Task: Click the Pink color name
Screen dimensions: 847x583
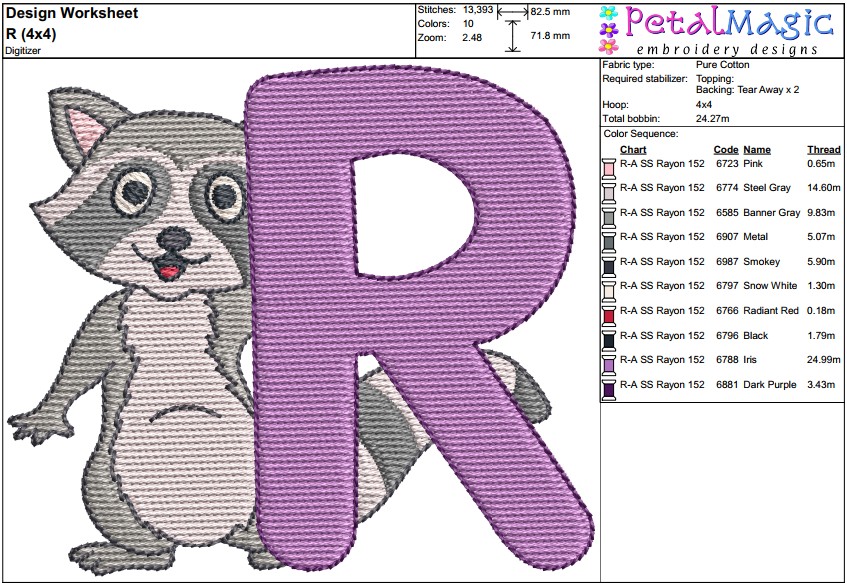Action: coord(753,164)
